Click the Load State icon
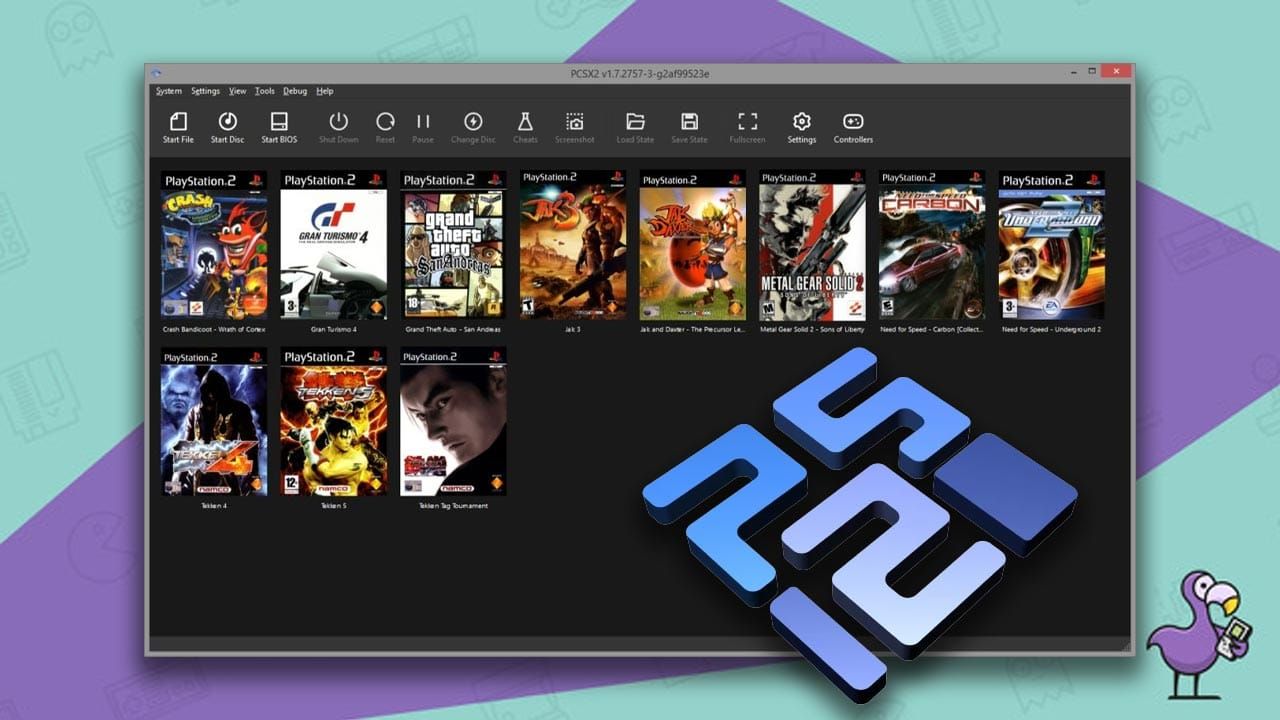The width and height of the screenshot is (1280, 720). pyautogui.click(x=635, y=125)
